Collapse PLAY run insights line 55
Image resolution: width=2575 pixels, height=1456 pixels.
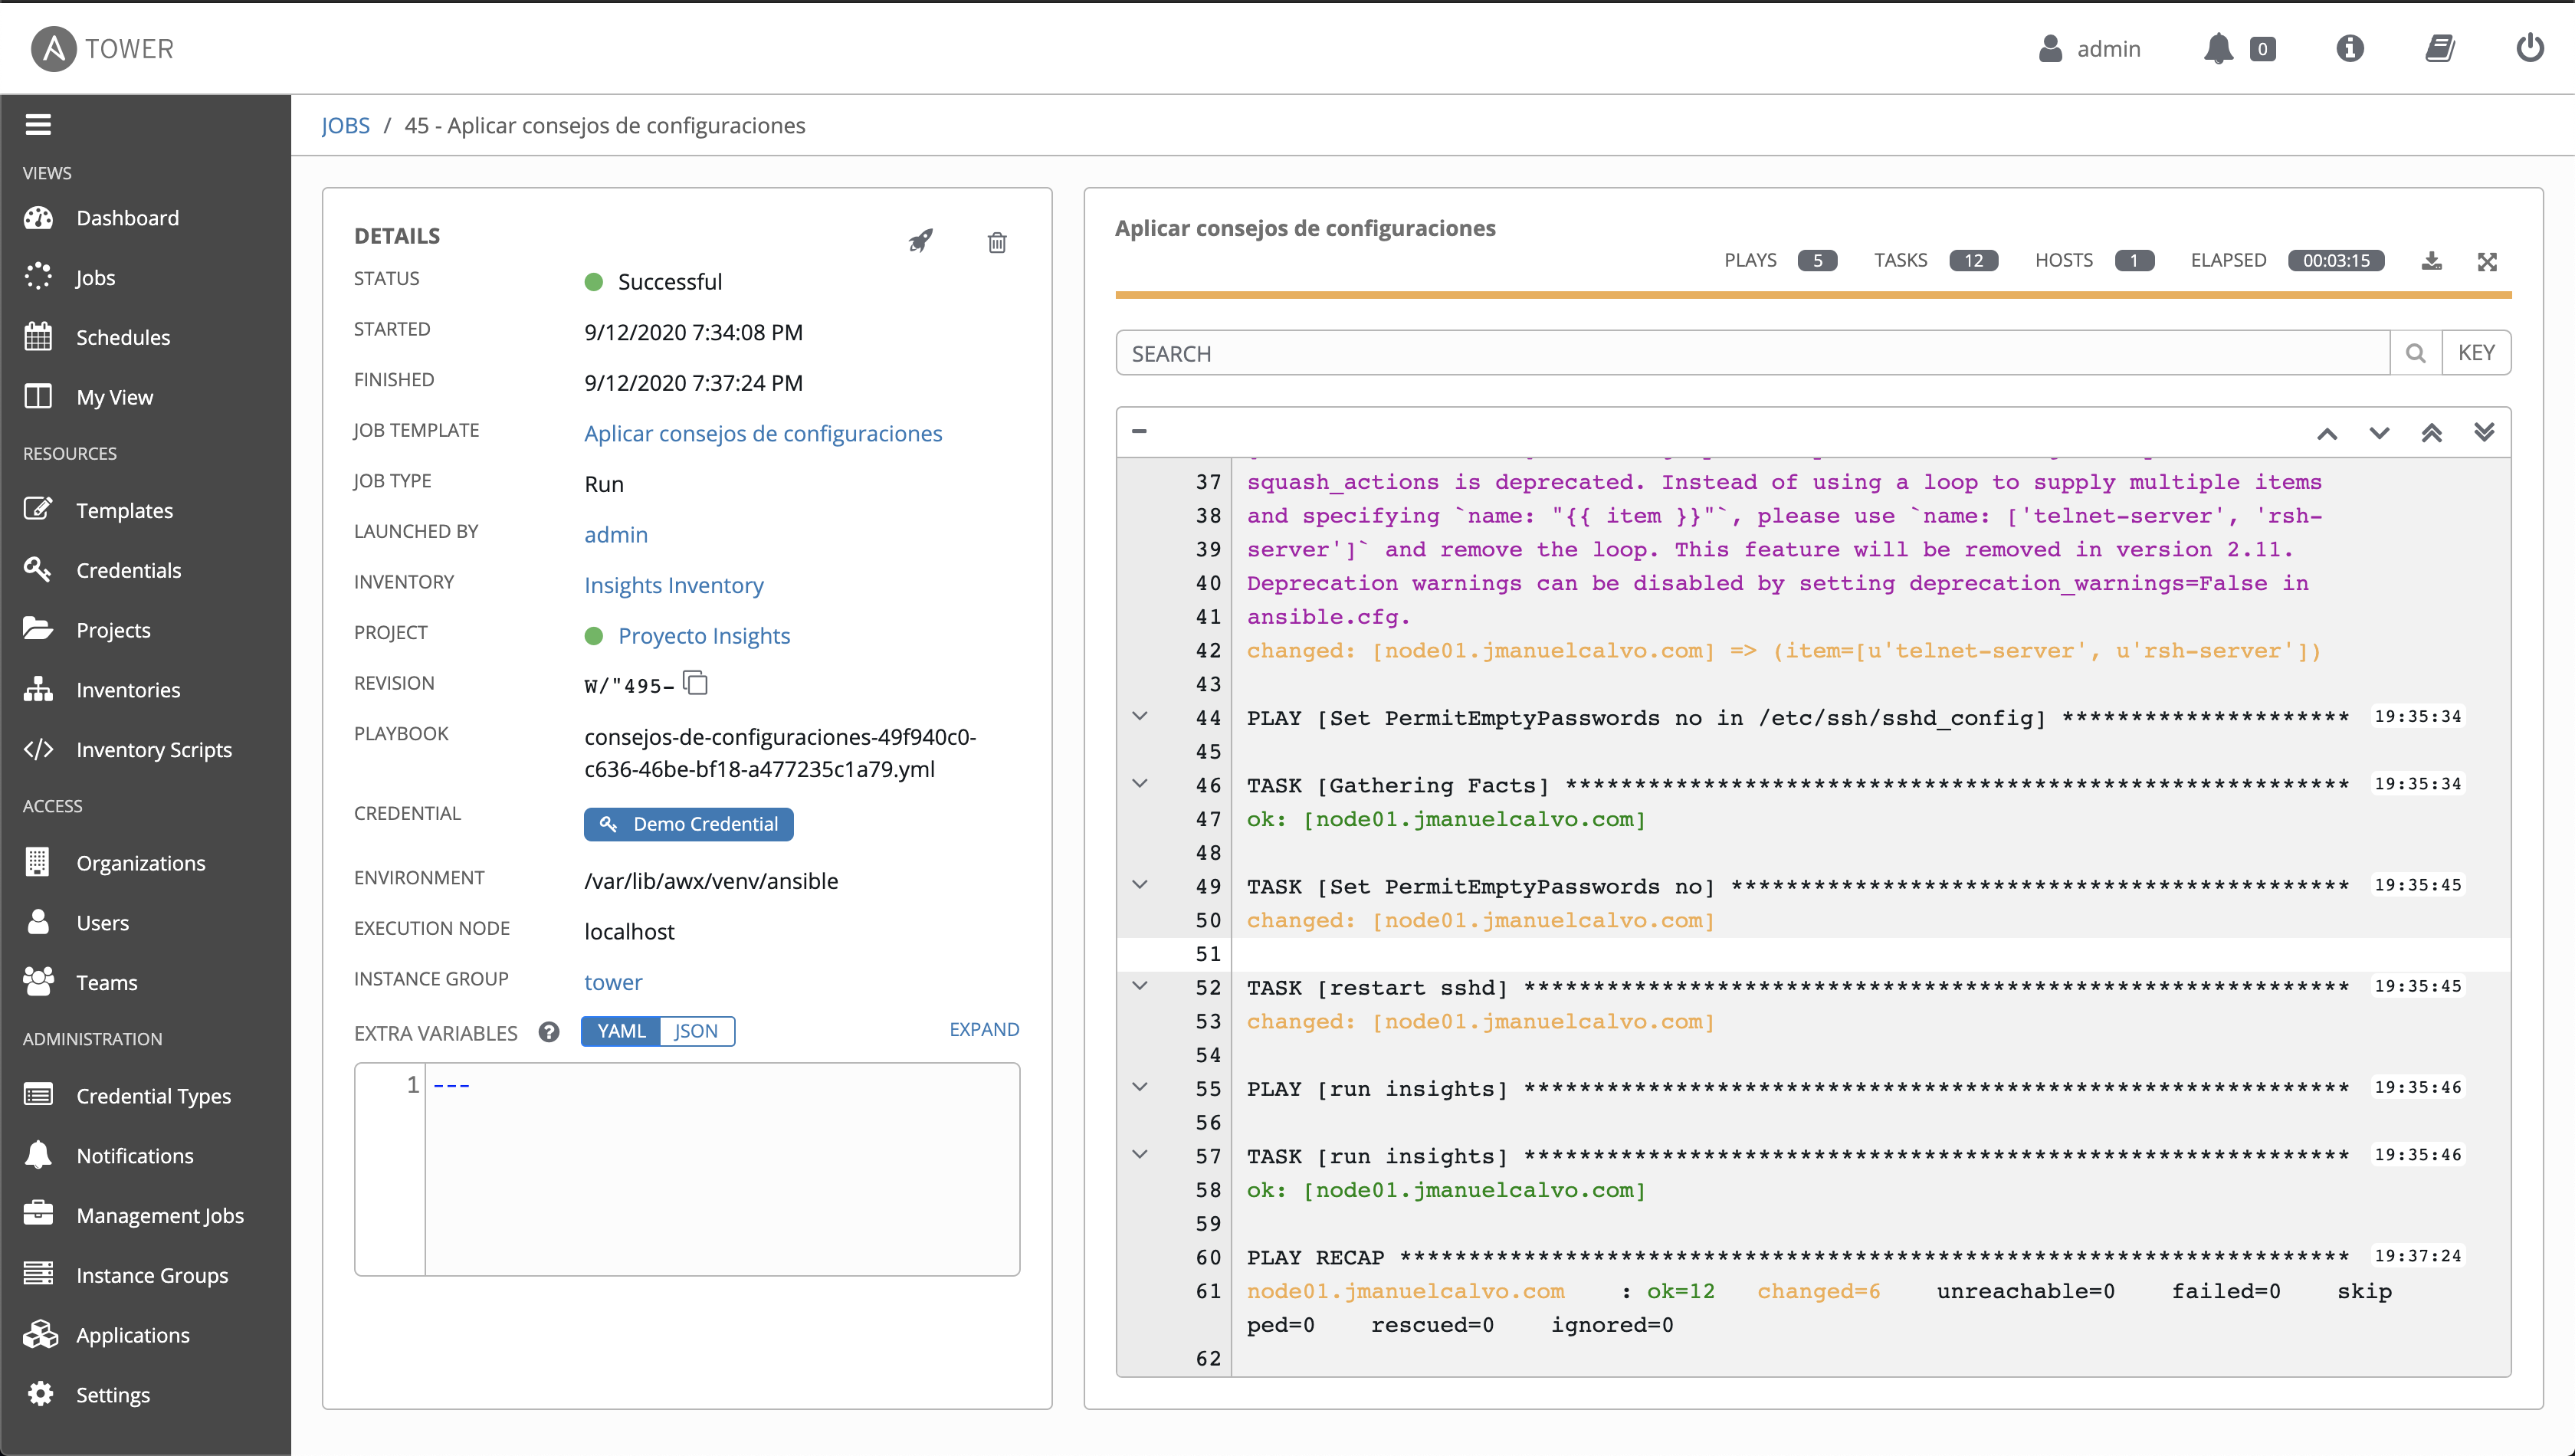[x=1139, y=1086]
